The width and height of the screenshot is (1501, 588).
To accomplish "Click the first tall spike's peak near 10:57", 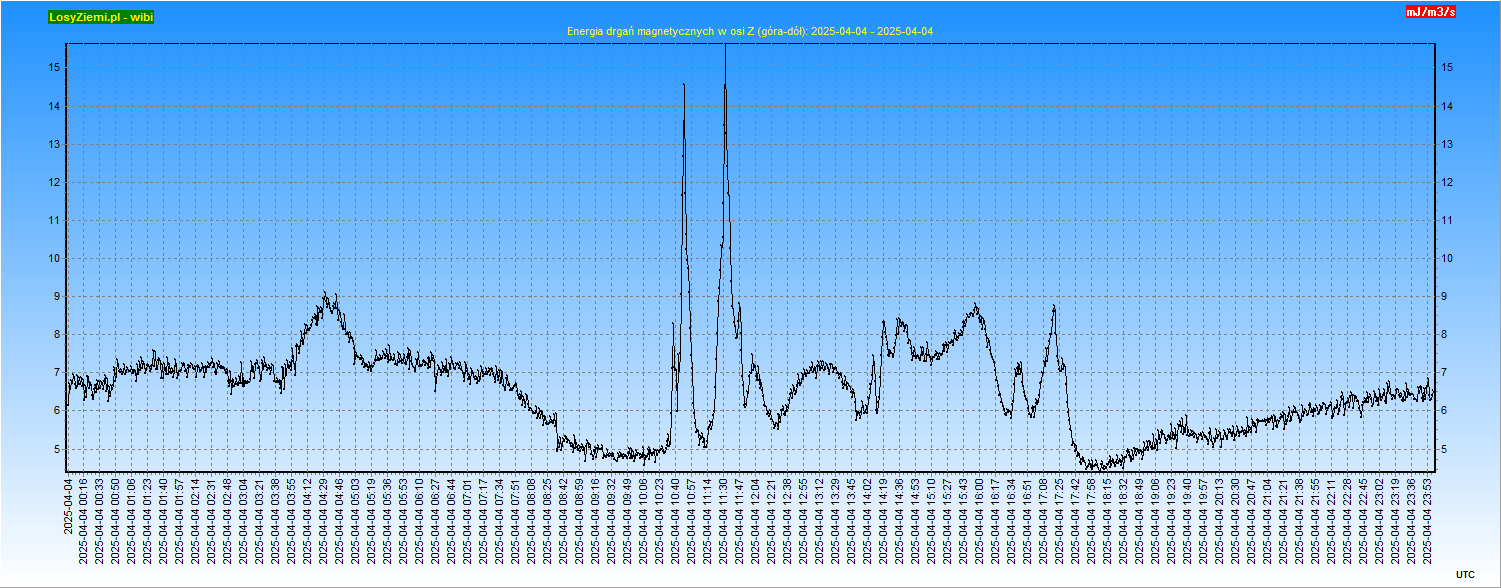I will click(x=684, y=85).
